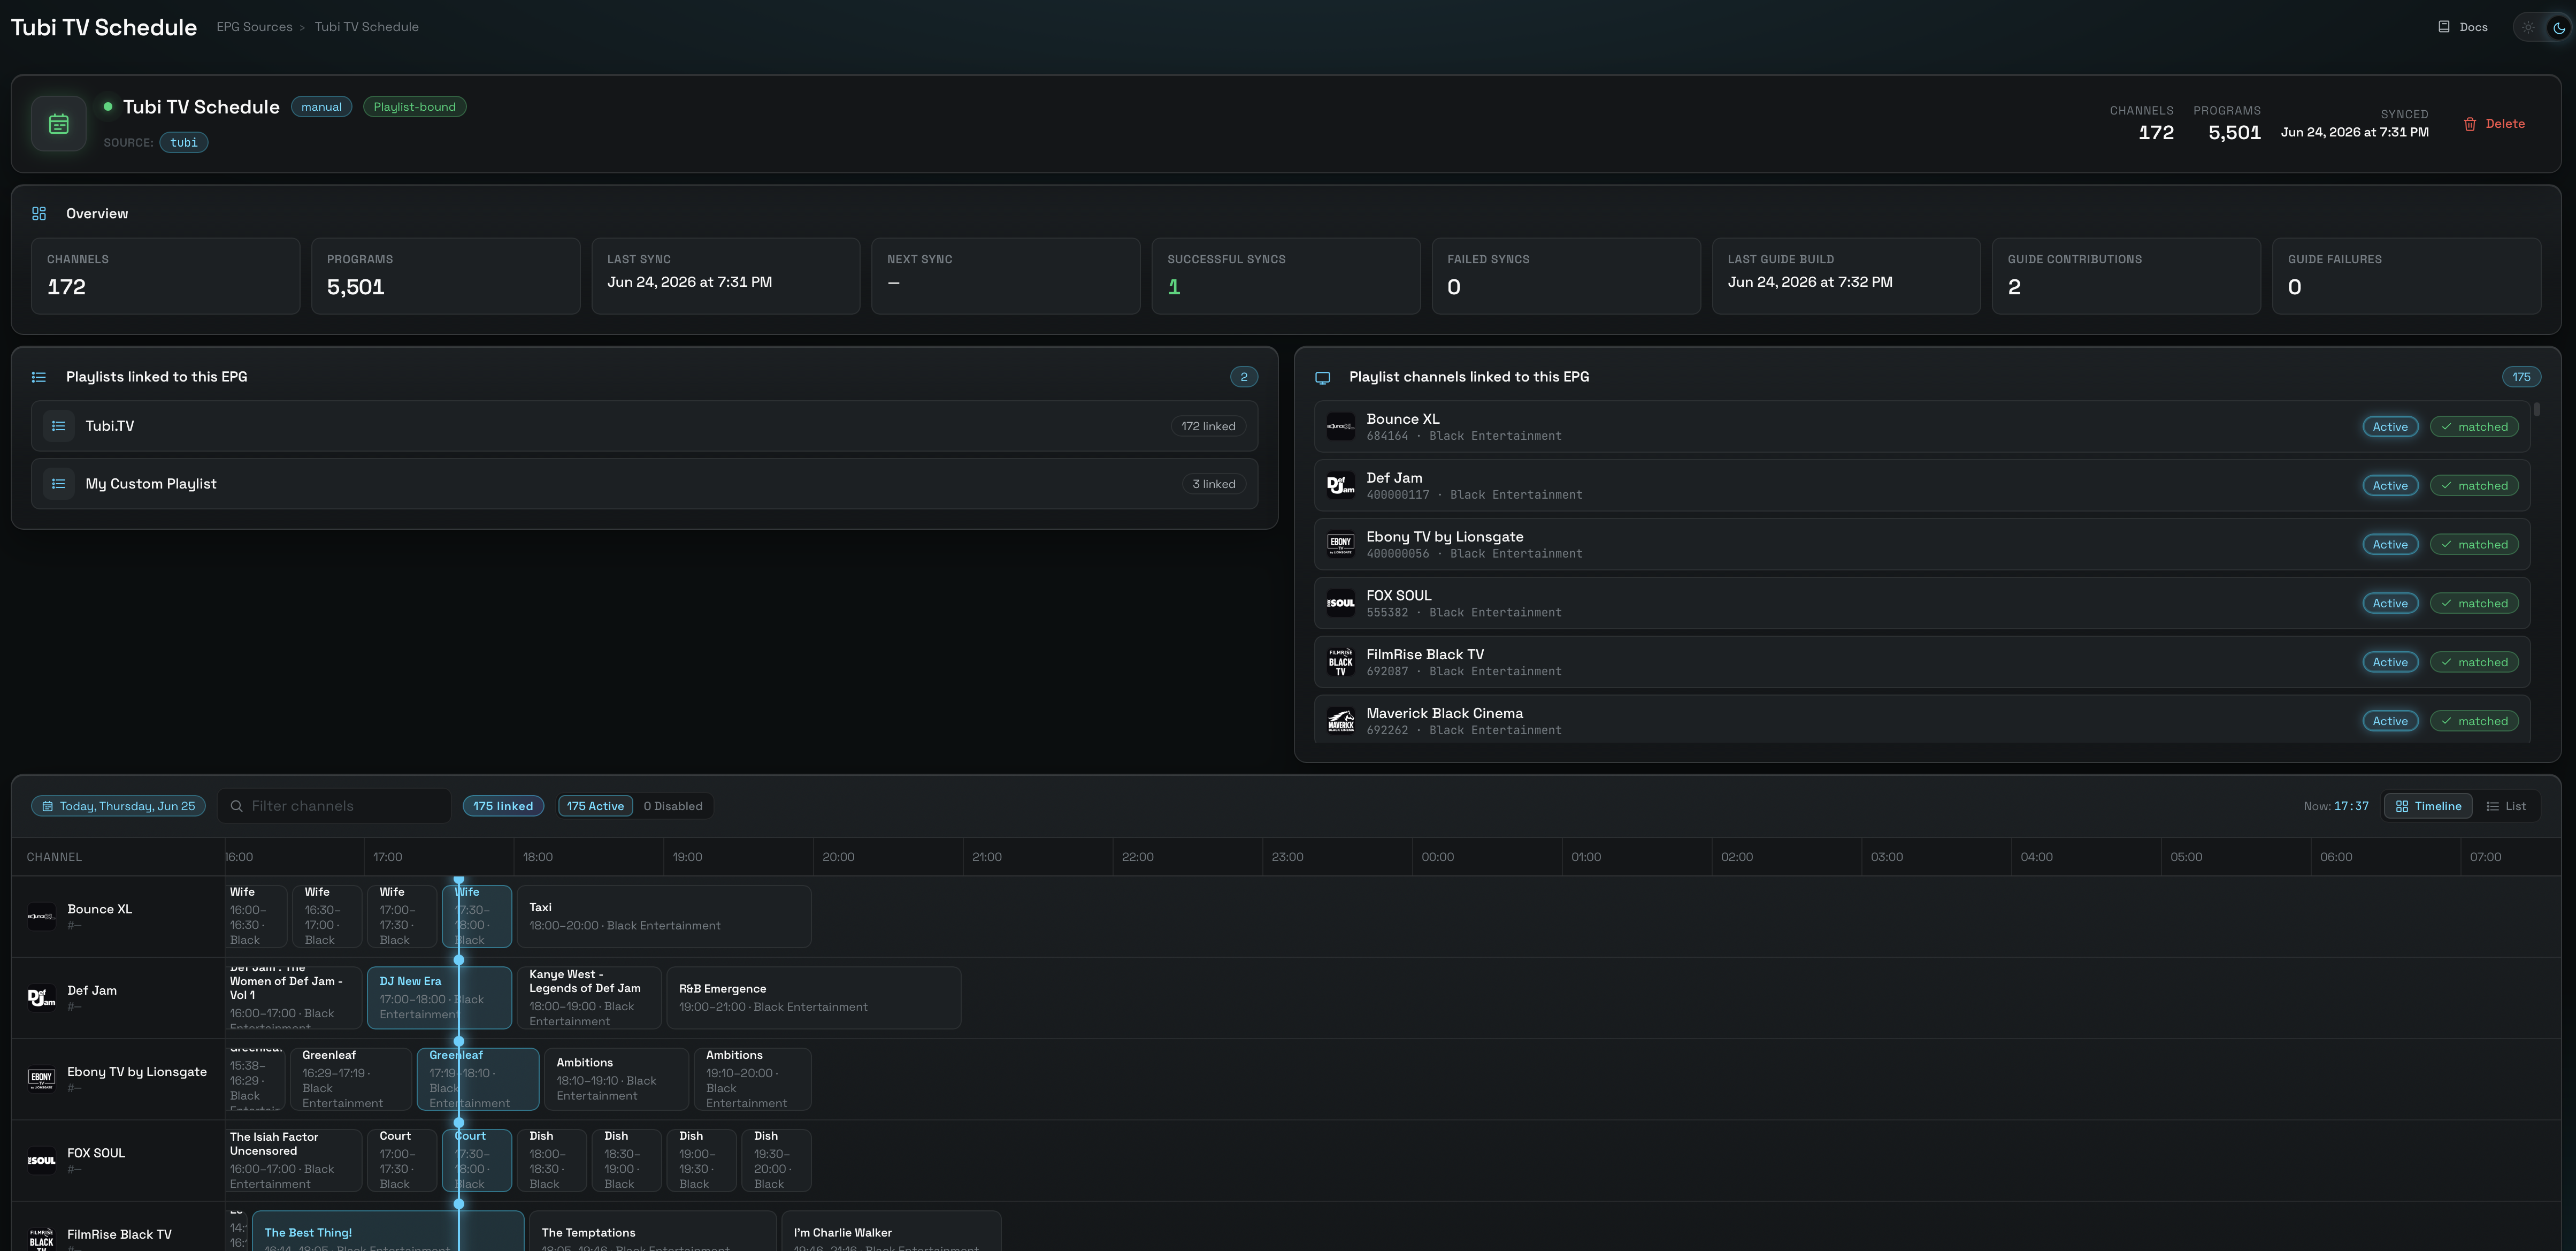
Task: Open the date picker Today, Thursday, Jun 25
Action: click(118, 806)
